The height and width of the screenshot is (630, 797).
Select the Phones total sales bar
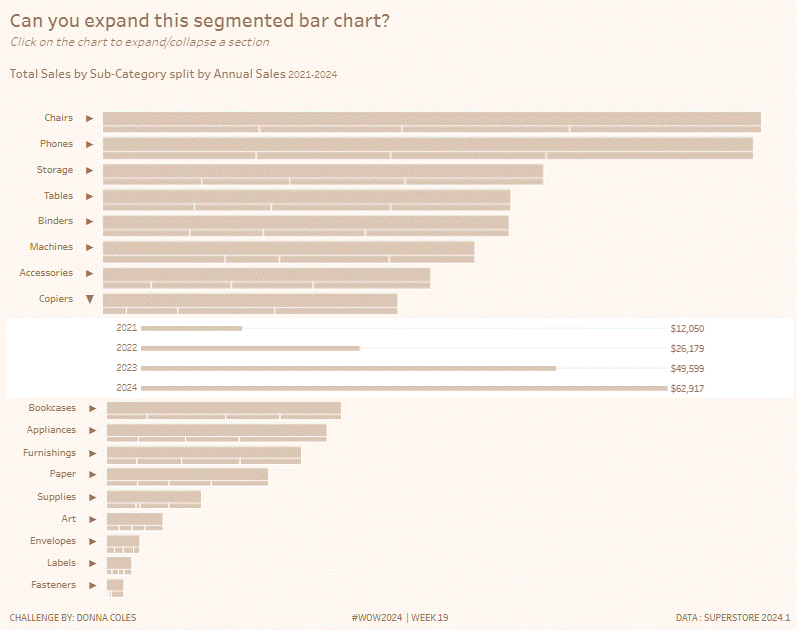[427, 144]
